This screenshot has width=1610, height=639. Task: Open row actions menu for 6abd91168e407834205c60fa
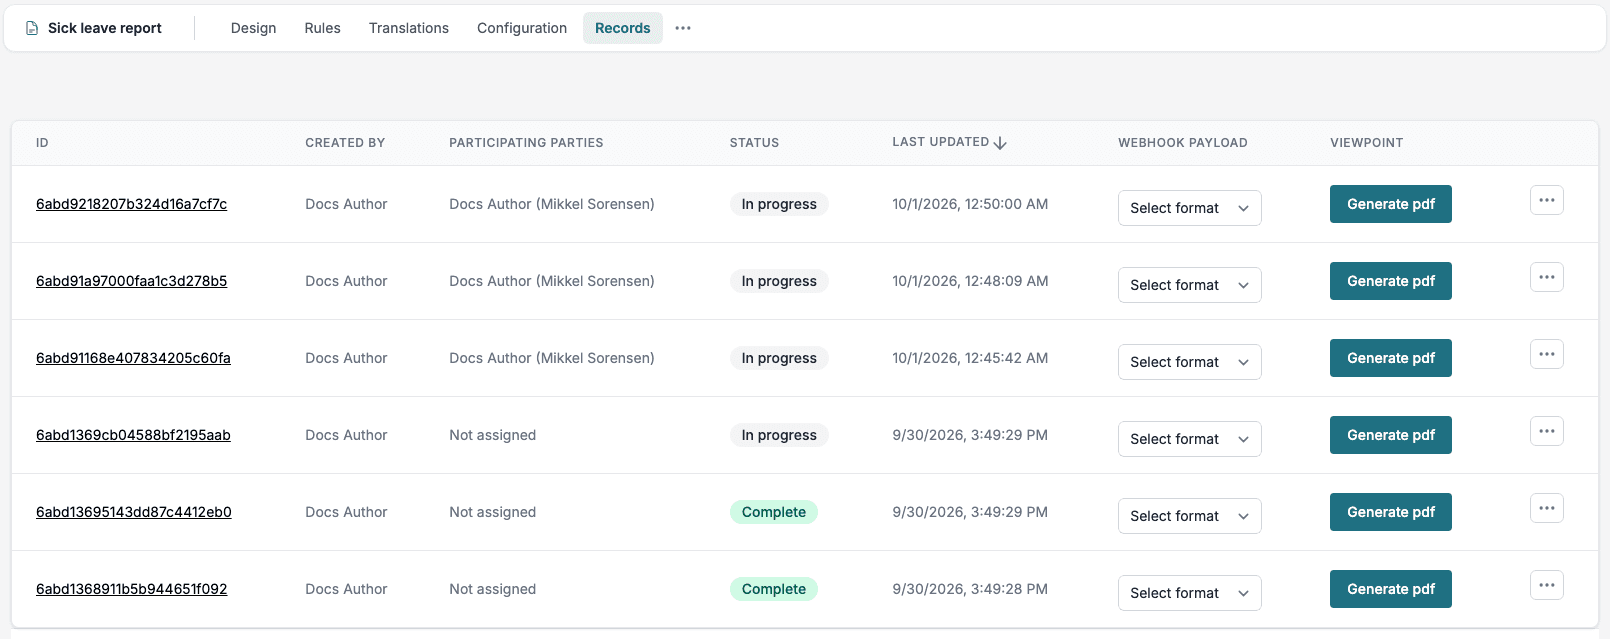1547,354
